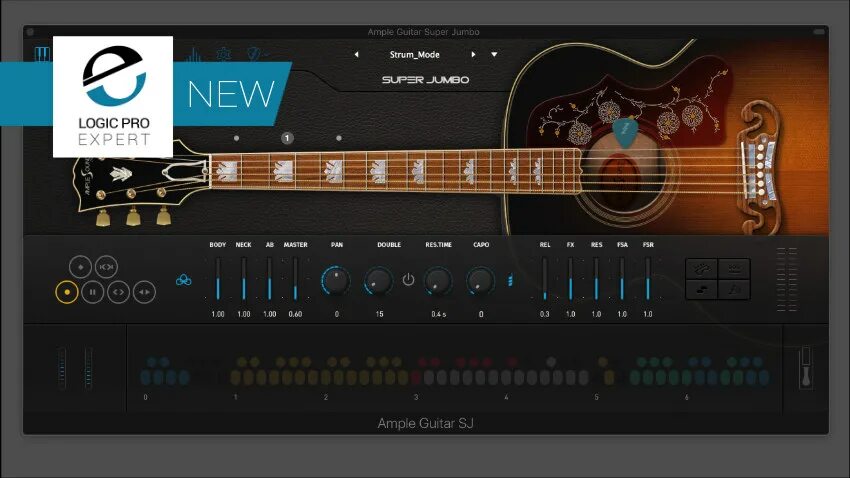This screenshot has width=850, height=478.
Task: Click the Ample Guitar SJ footer label
Action: pos(426,423)
